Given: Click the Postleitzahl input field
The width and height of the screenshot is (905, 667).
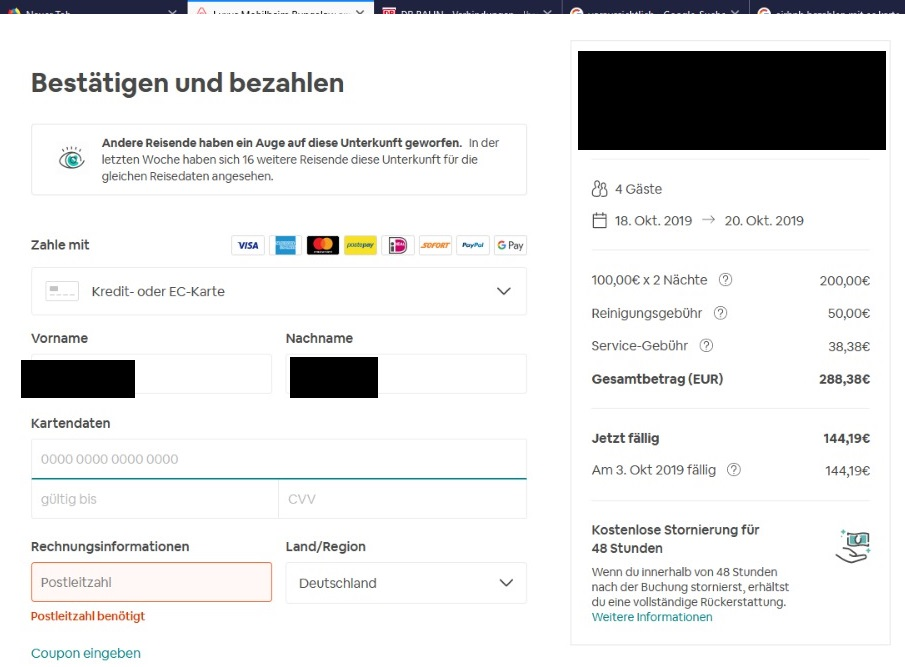Looking at the screenshot, I should pos(151,583).
